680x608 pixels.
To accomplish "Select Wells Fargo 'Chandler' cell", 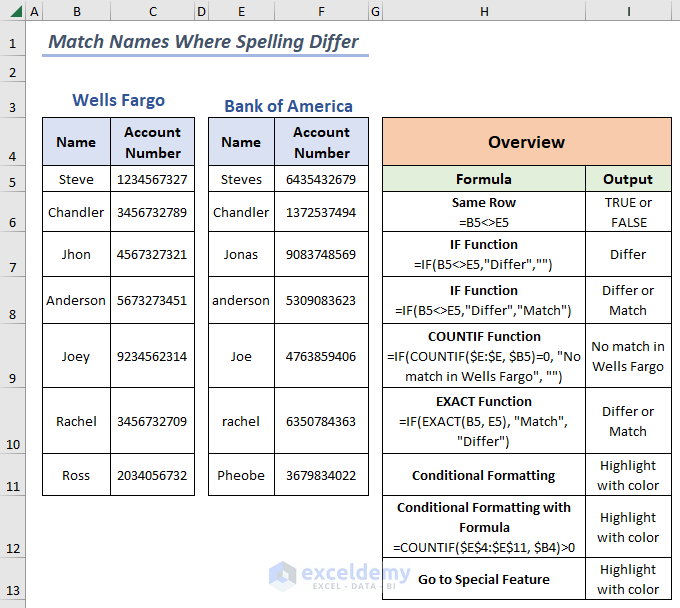I will (x=76, y=212).
